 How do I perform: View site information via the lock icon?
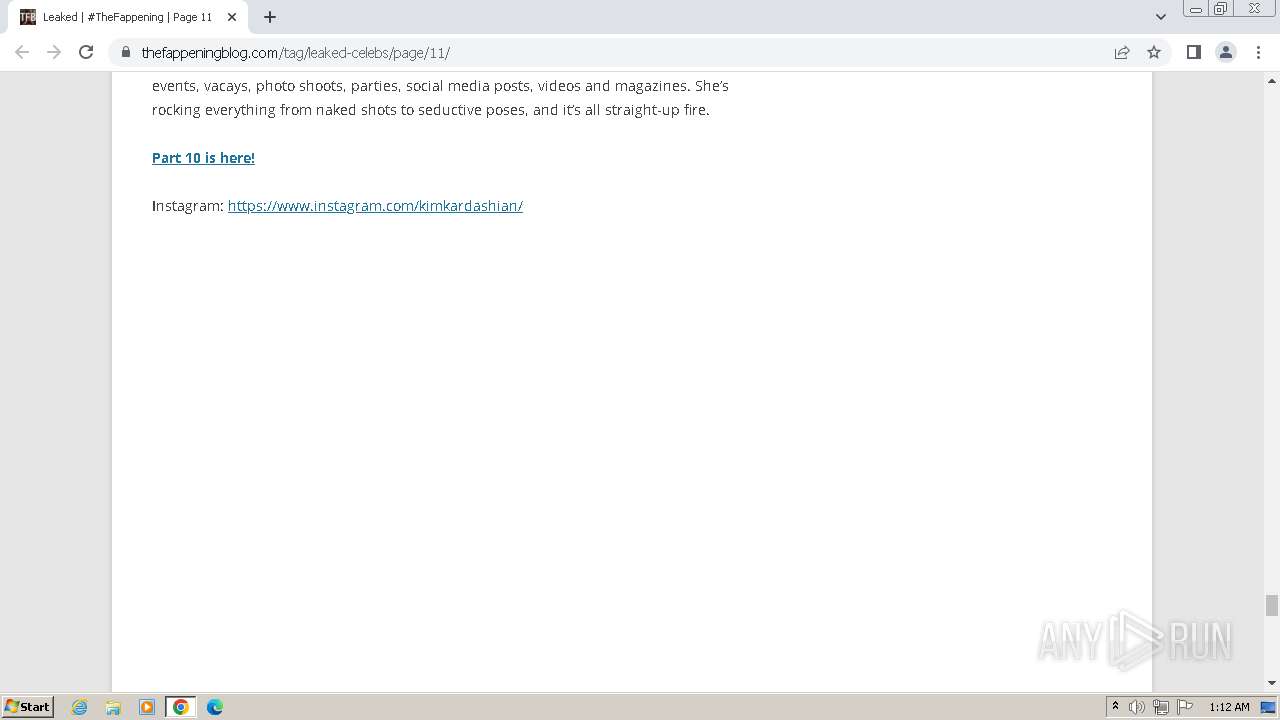click(126, 52)
